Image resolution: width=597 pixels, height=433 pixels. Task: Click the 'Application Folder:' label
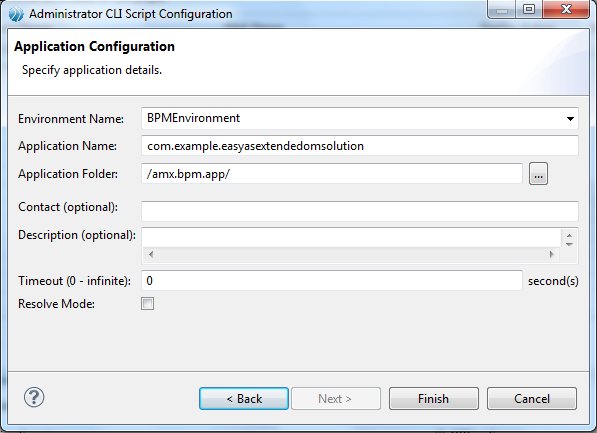point(68,174)
